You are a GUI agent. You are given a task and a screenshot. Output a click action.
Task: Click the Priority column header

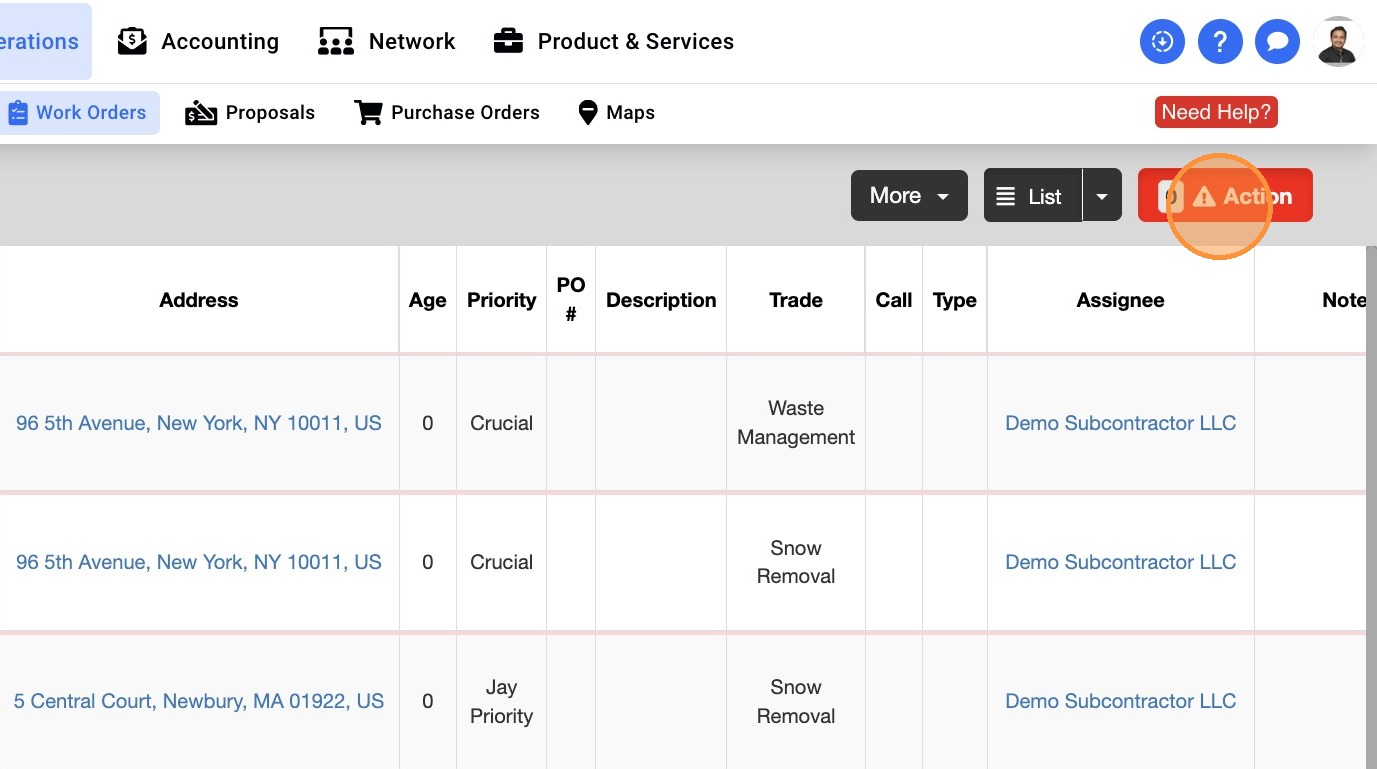(x=501, y=300)
